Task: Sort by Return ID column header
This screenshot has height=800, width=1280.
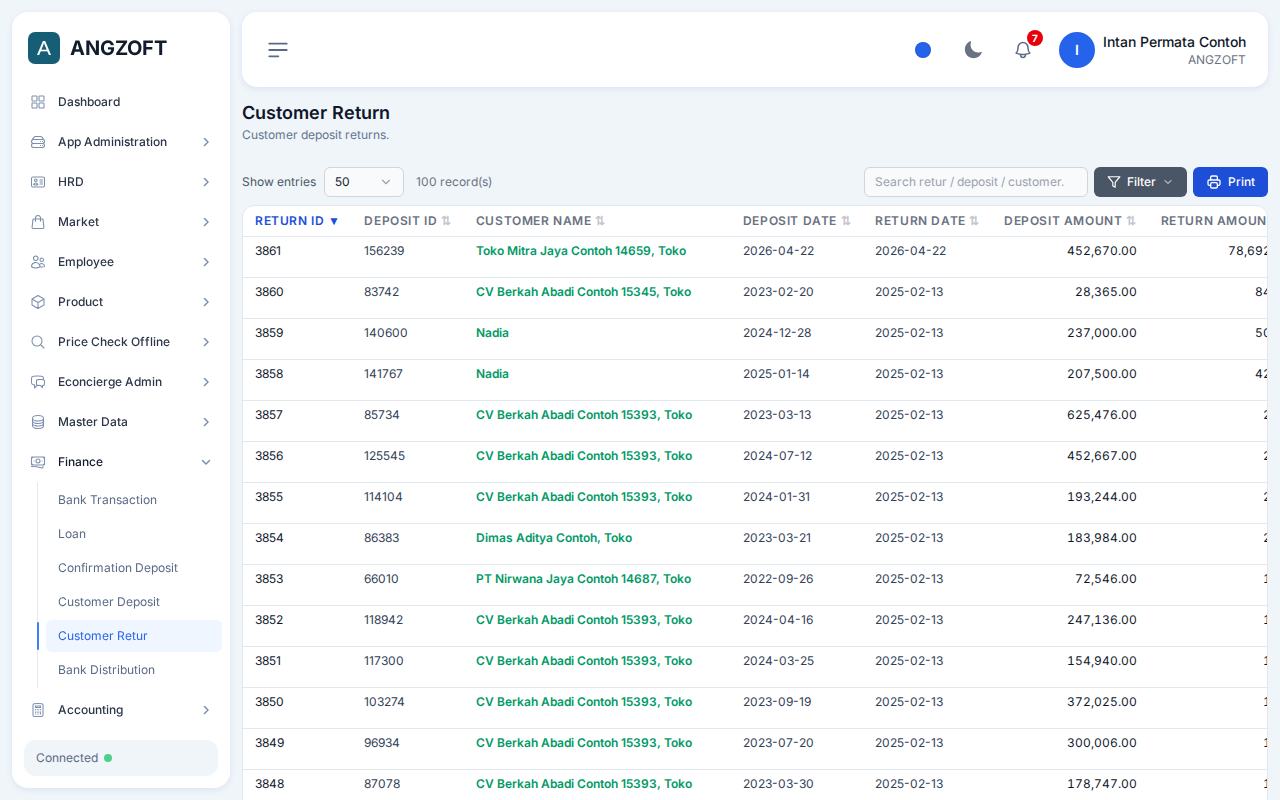Action: click(297, 221)
